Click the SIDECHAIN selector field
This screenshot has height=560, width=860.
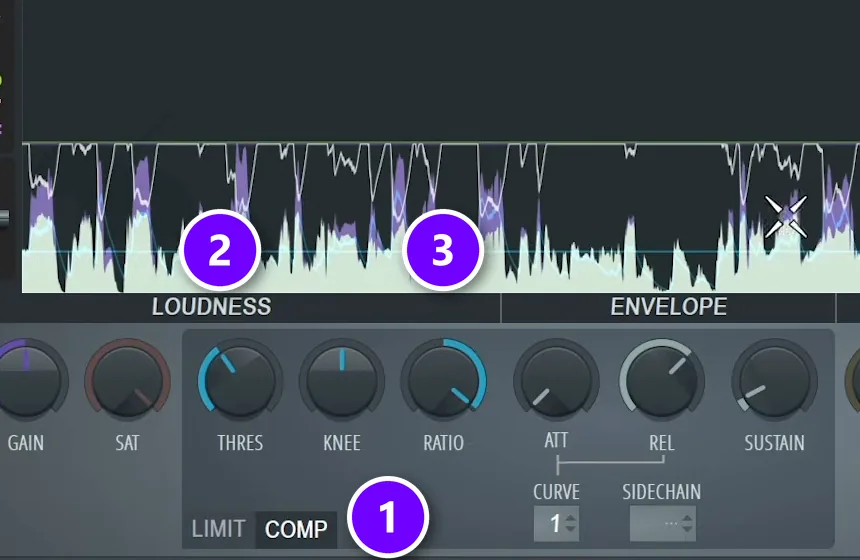[663, 524]
